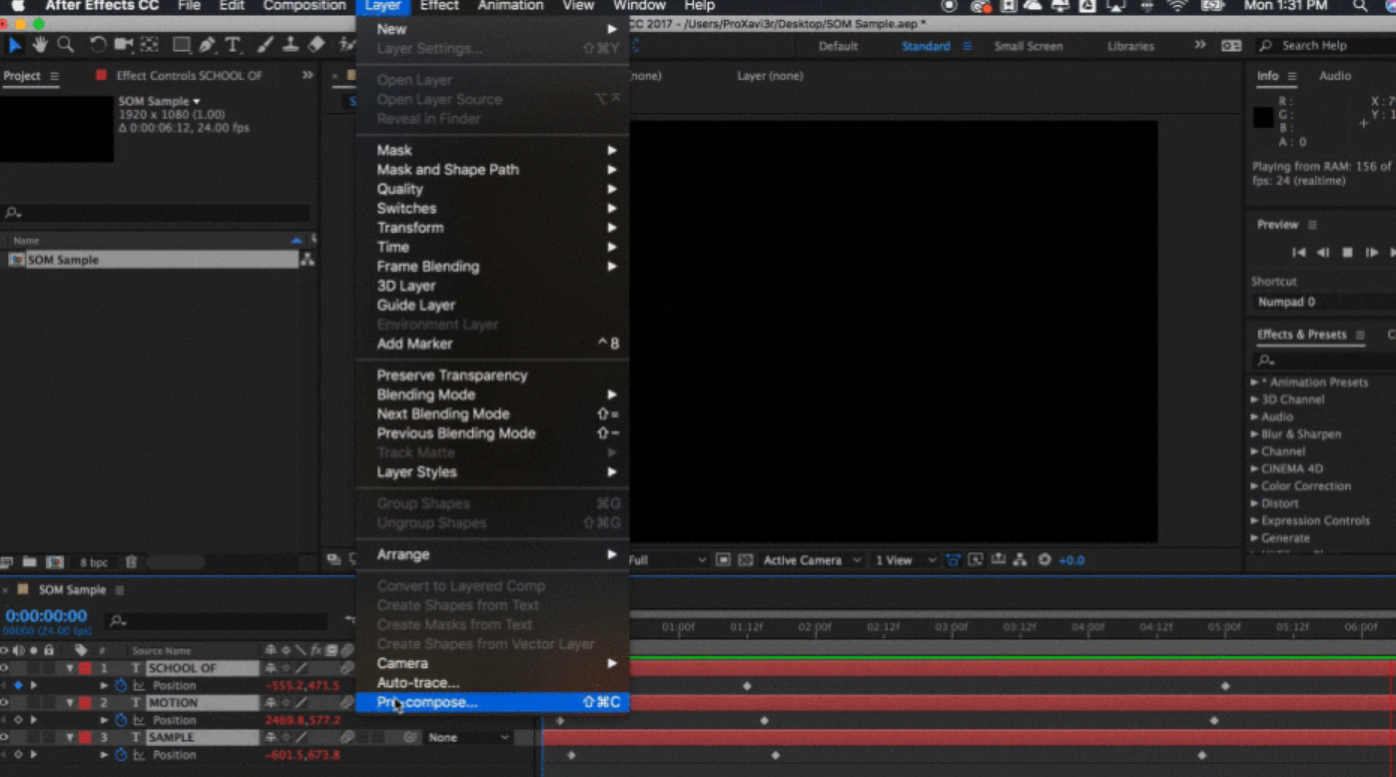Viewport: 1396px width, 777px height.
Task: Click the flowchart icon beside SOM Sample item
Action: 307,260
